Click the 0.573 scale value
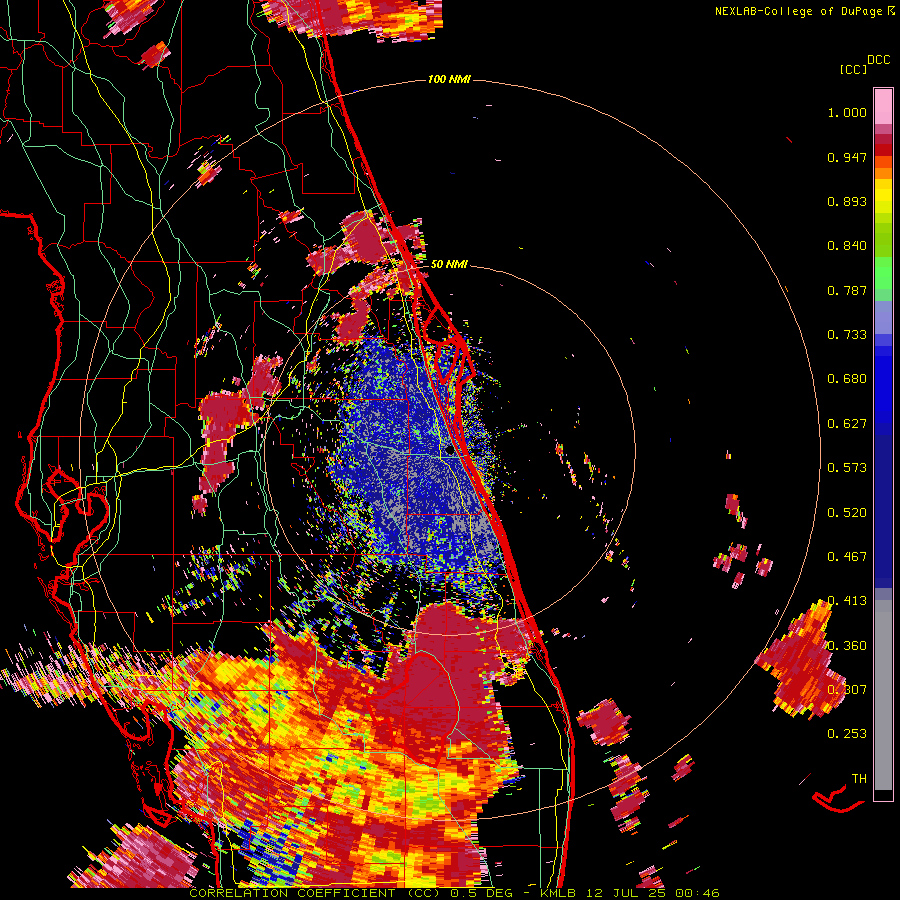This screenshot has height=900, width=900. coord(847,468)
